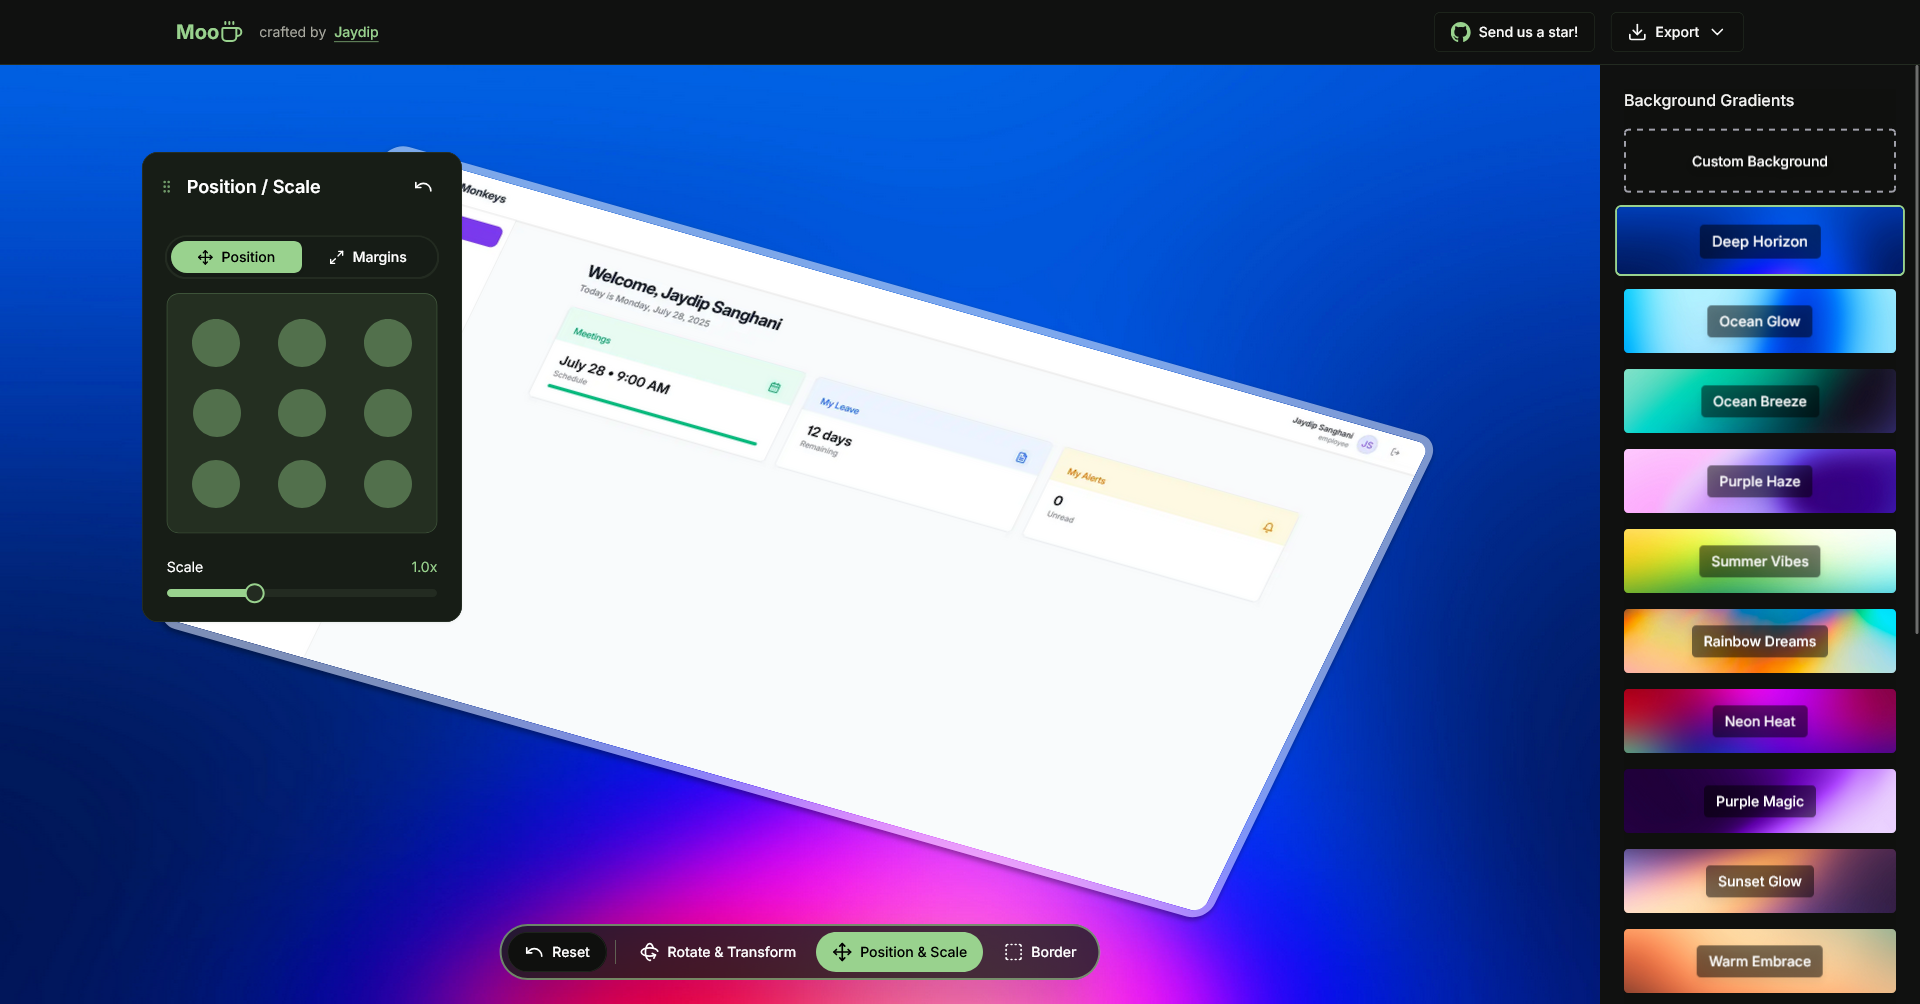Click the 12 days leave value

point(829,436)
